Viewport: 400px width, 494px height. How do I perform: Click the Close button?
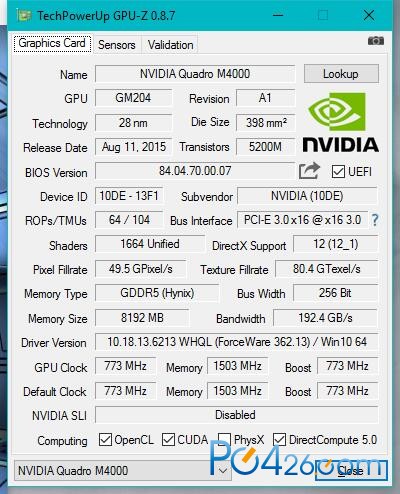351,470
